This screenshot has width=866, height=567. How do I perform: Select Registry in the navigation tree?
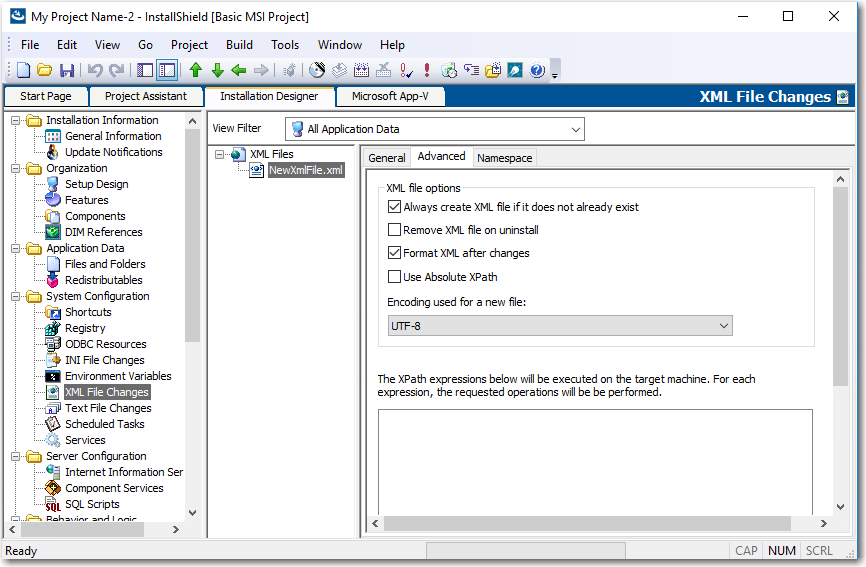(x=85, y=328)
